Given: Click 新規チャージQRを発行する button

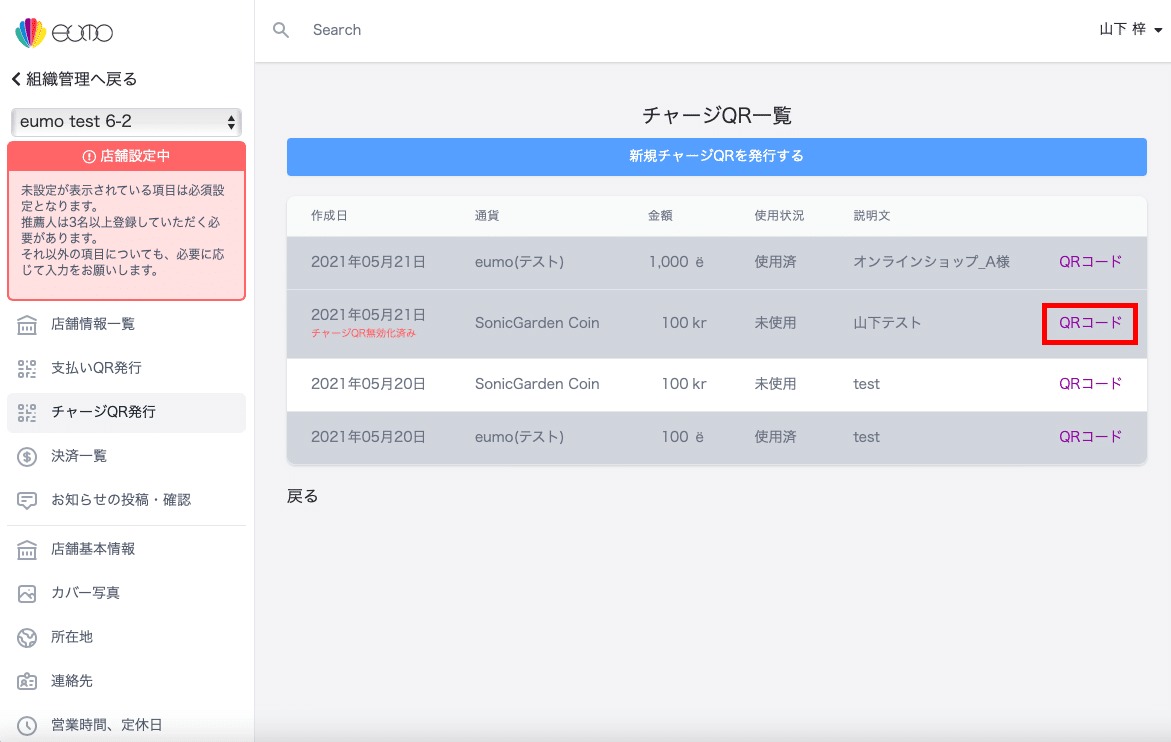Looking at the screenshot, I should pos(716,157).
